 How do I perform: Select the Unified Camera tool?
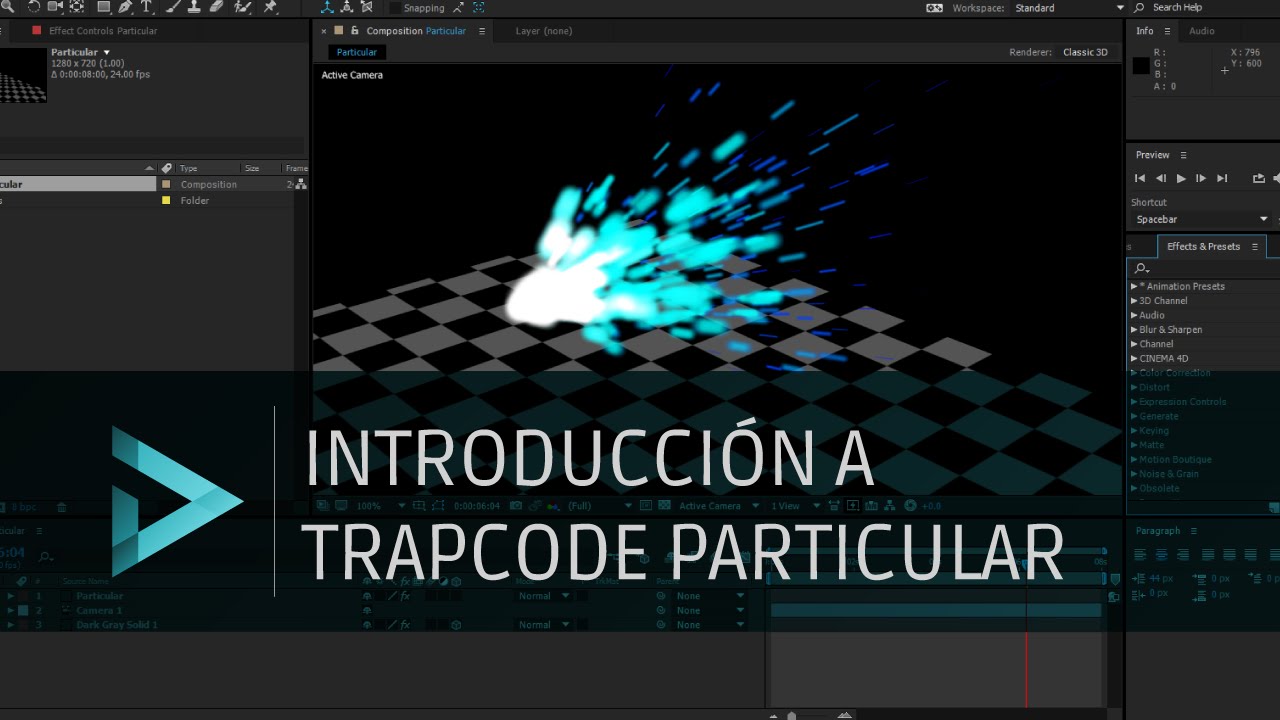click(55, 7)
